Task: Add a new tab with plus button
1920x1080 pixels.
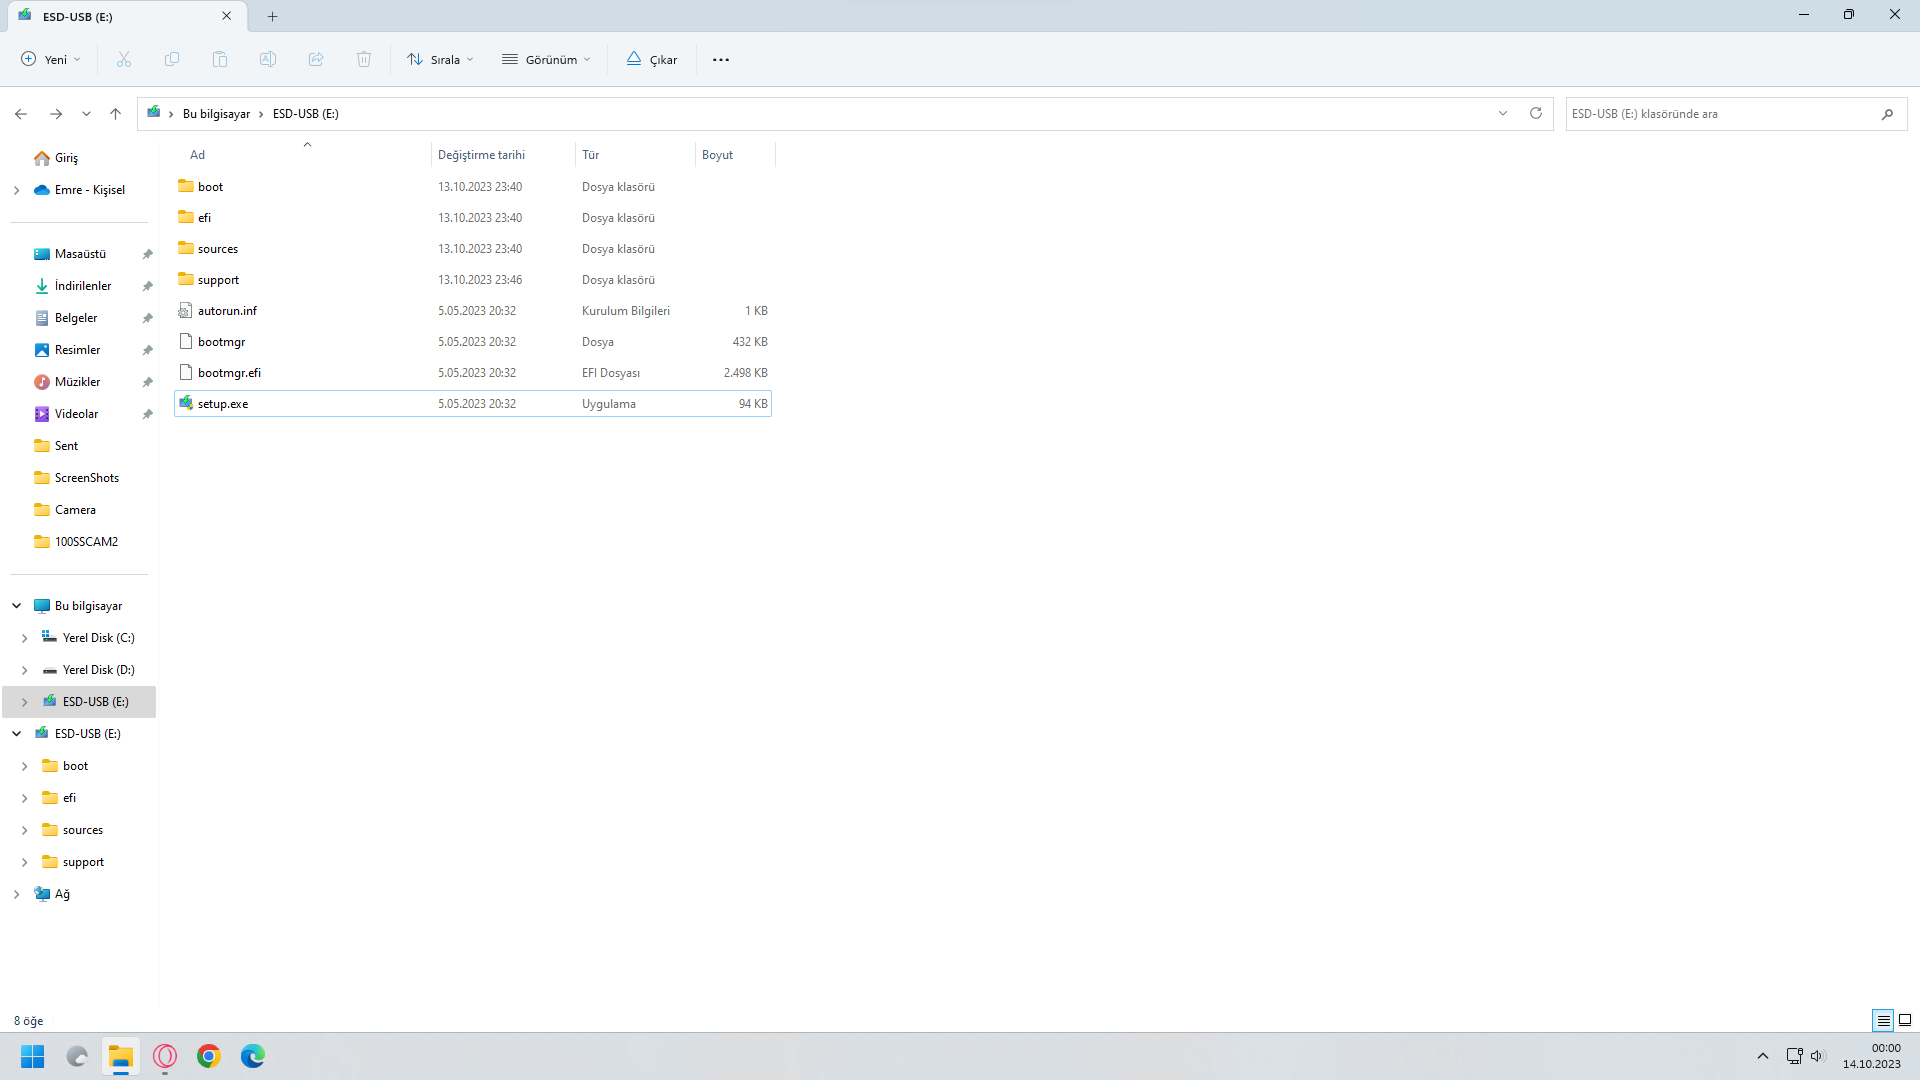Action: tap(273, 16)
